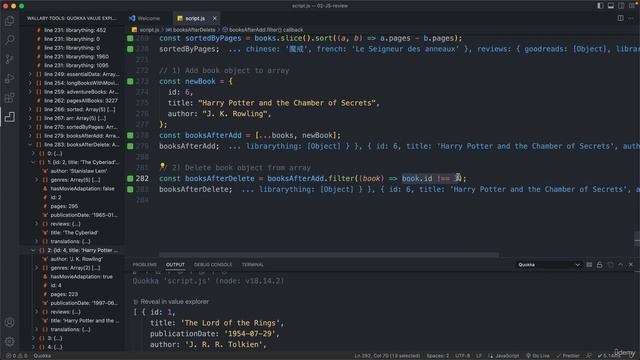Click the Quokka green indicator on line 282
640x360 pixels.
point(130,178)
